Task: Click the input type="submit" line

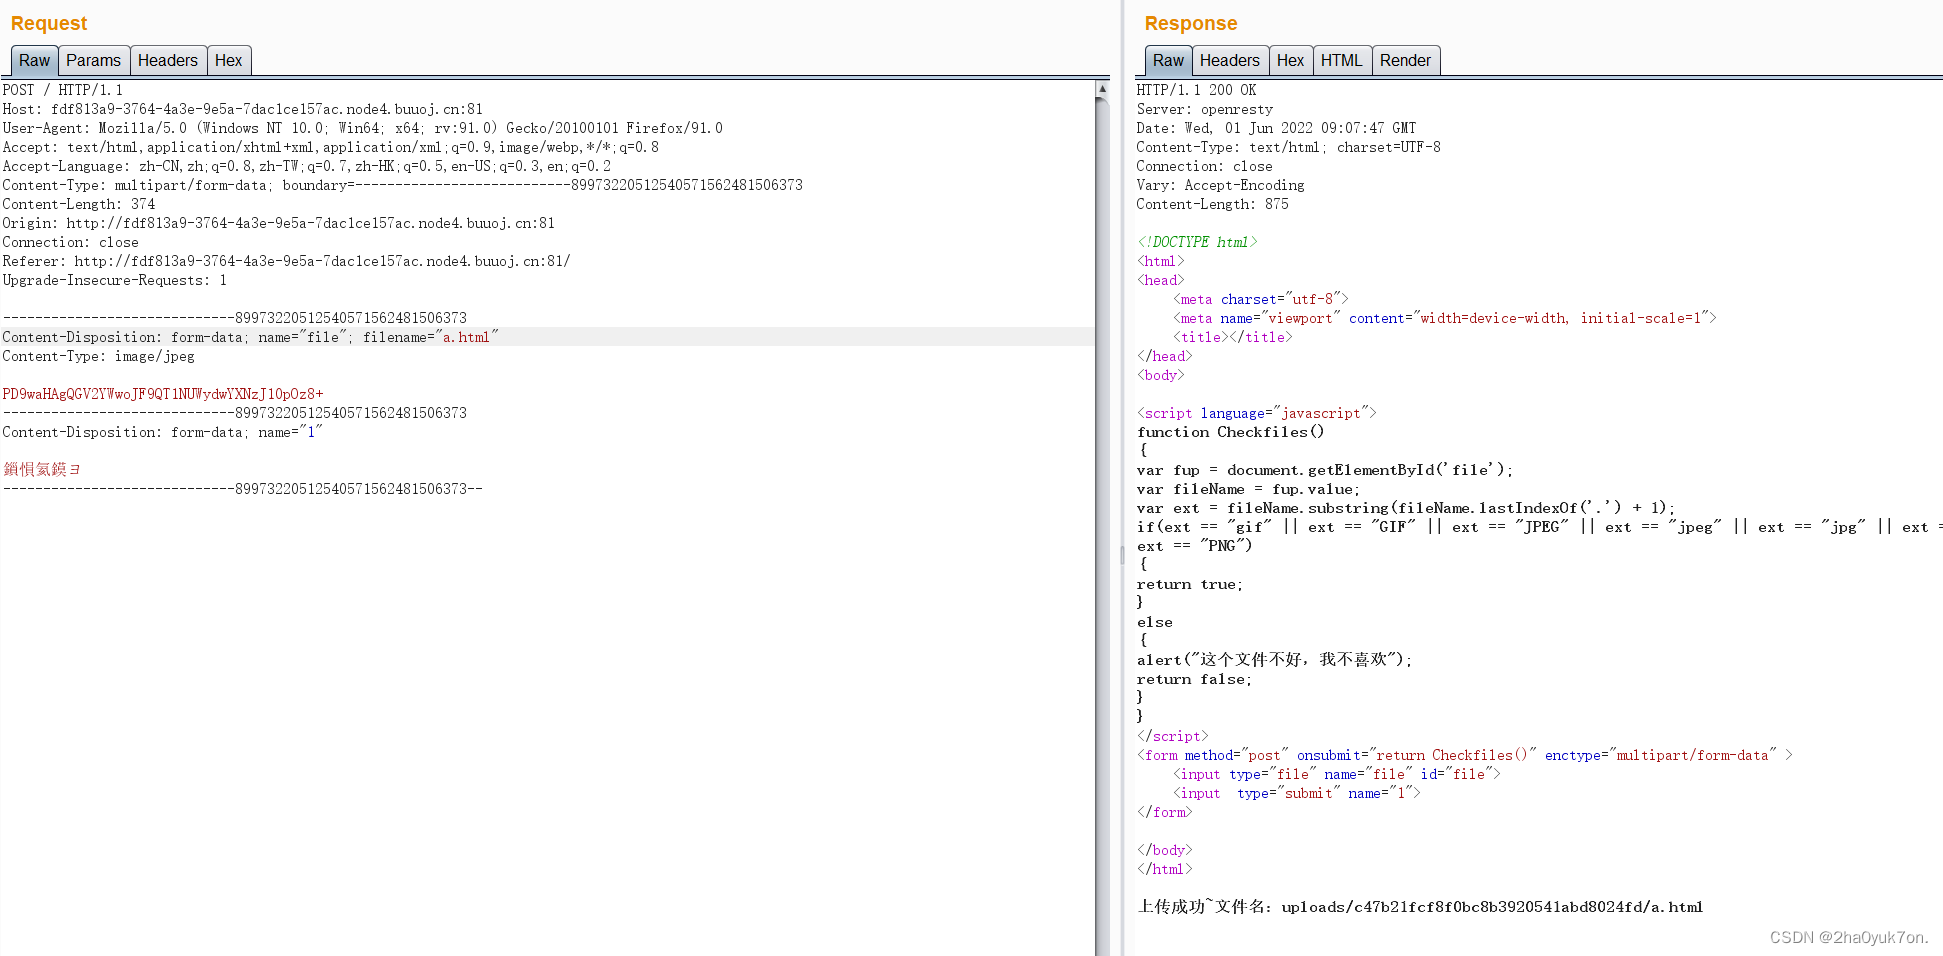Action: pyautogui.click(x=1296, y=793)
